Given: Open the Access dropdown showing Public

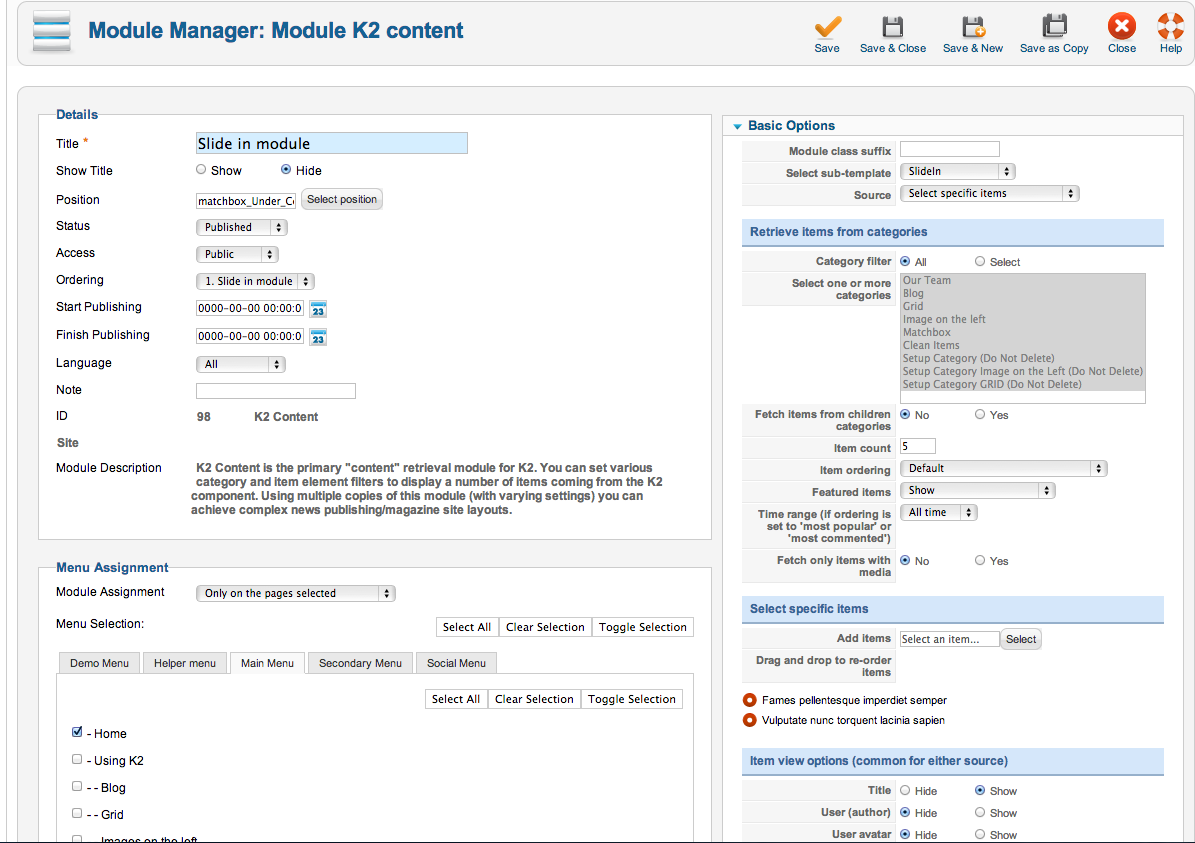Looking at the screenshot, I should pos(237,254).
